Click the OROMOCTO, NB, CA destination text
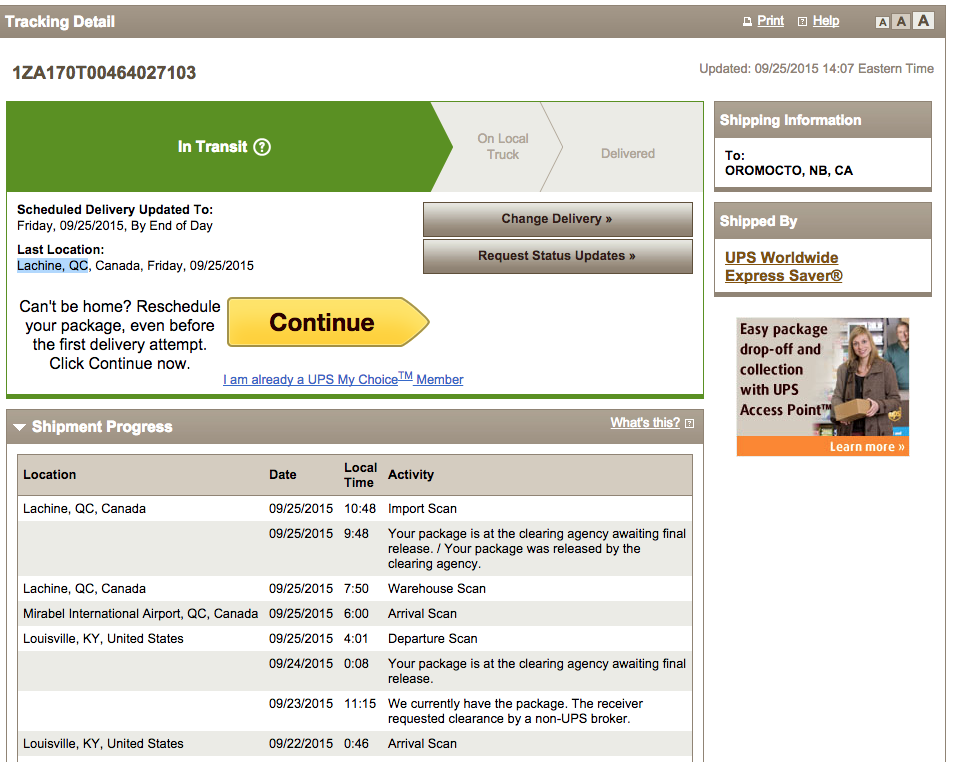This screenshot has width=955, height=762. click(789, 171)
